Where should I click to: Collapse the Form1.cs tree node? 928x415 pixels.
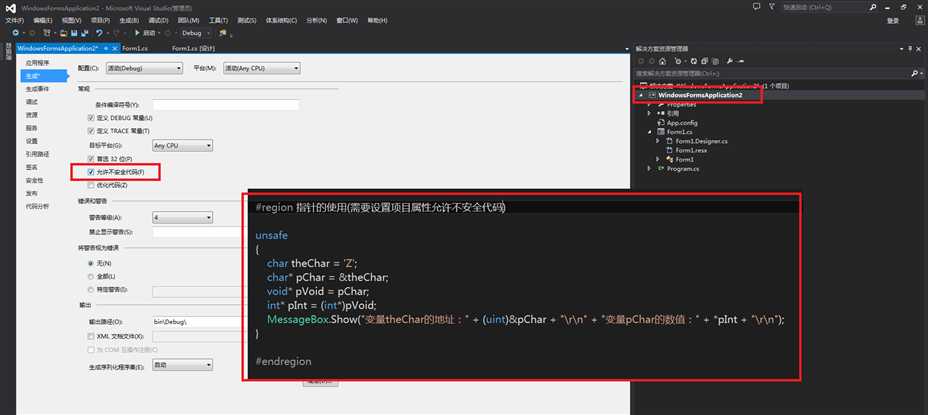click(650, 132)
